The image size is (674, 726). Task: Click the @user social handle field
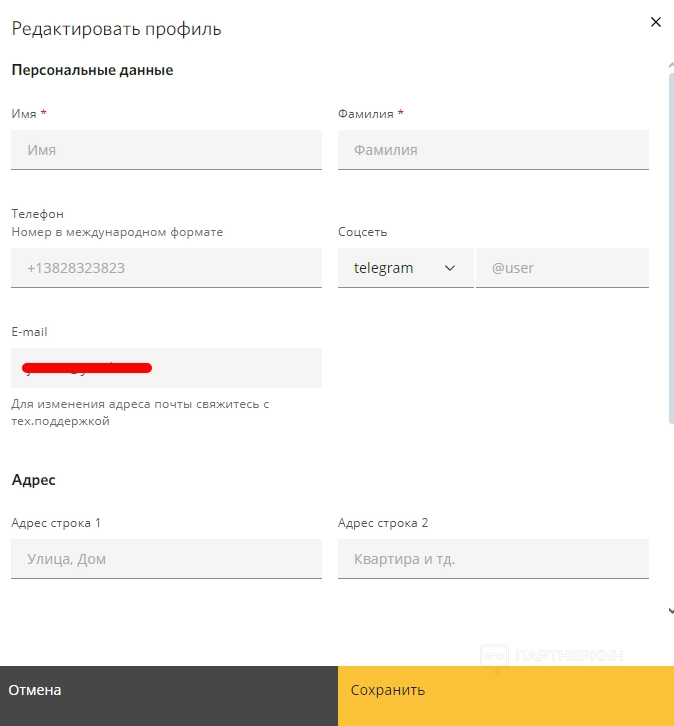pos(562,268)
